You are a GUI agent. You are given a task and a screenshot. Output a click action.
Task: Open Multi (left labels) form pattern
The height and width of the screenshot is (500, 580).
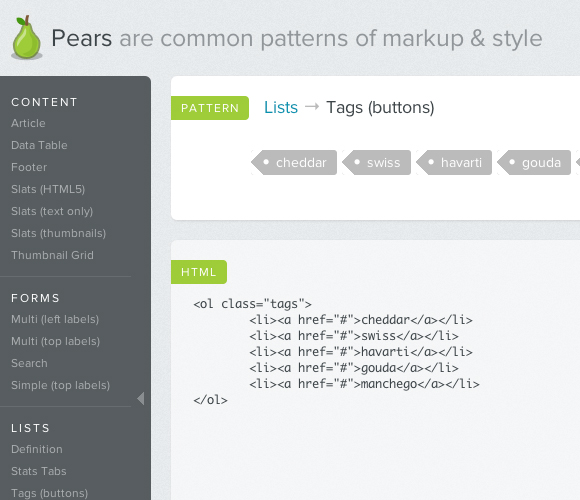point(55,319)
